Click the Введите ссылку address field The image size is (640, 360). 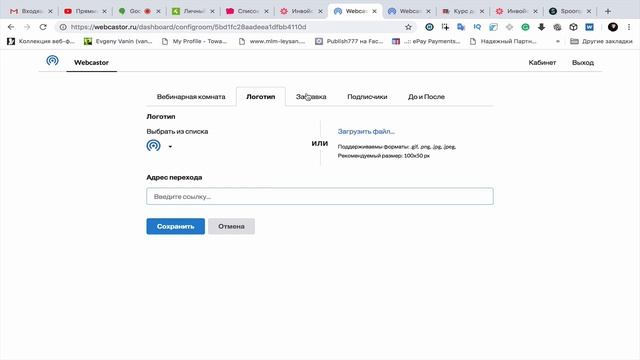[320, 196]
